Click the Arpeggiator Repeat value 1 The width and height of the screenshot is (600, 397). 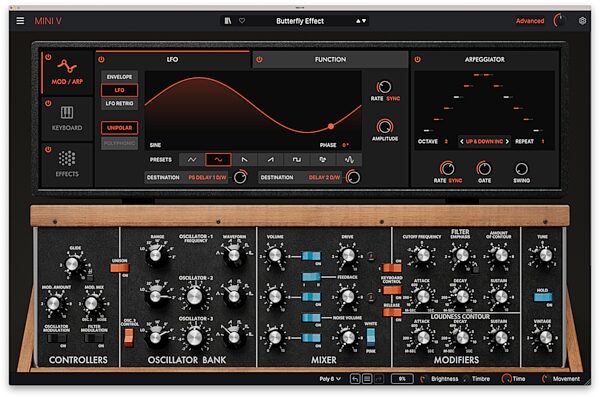pyautogui.click(x=543, y=142)
